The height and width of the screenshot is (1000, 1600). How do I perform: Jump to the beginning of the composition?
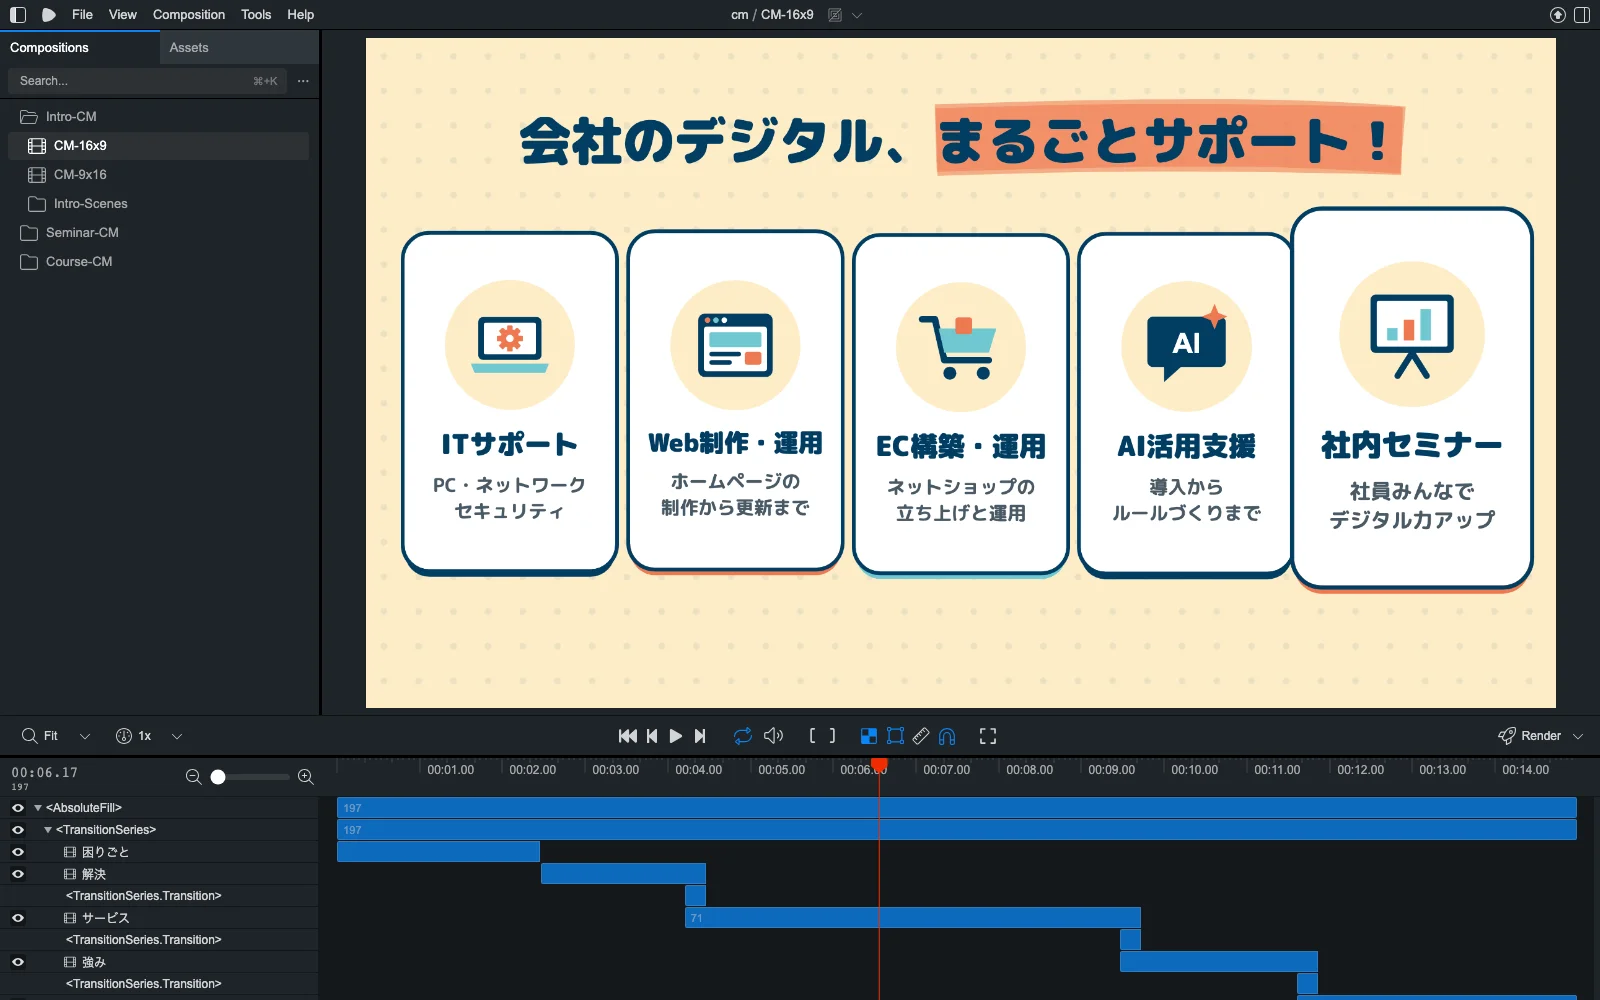coord(627,736)
